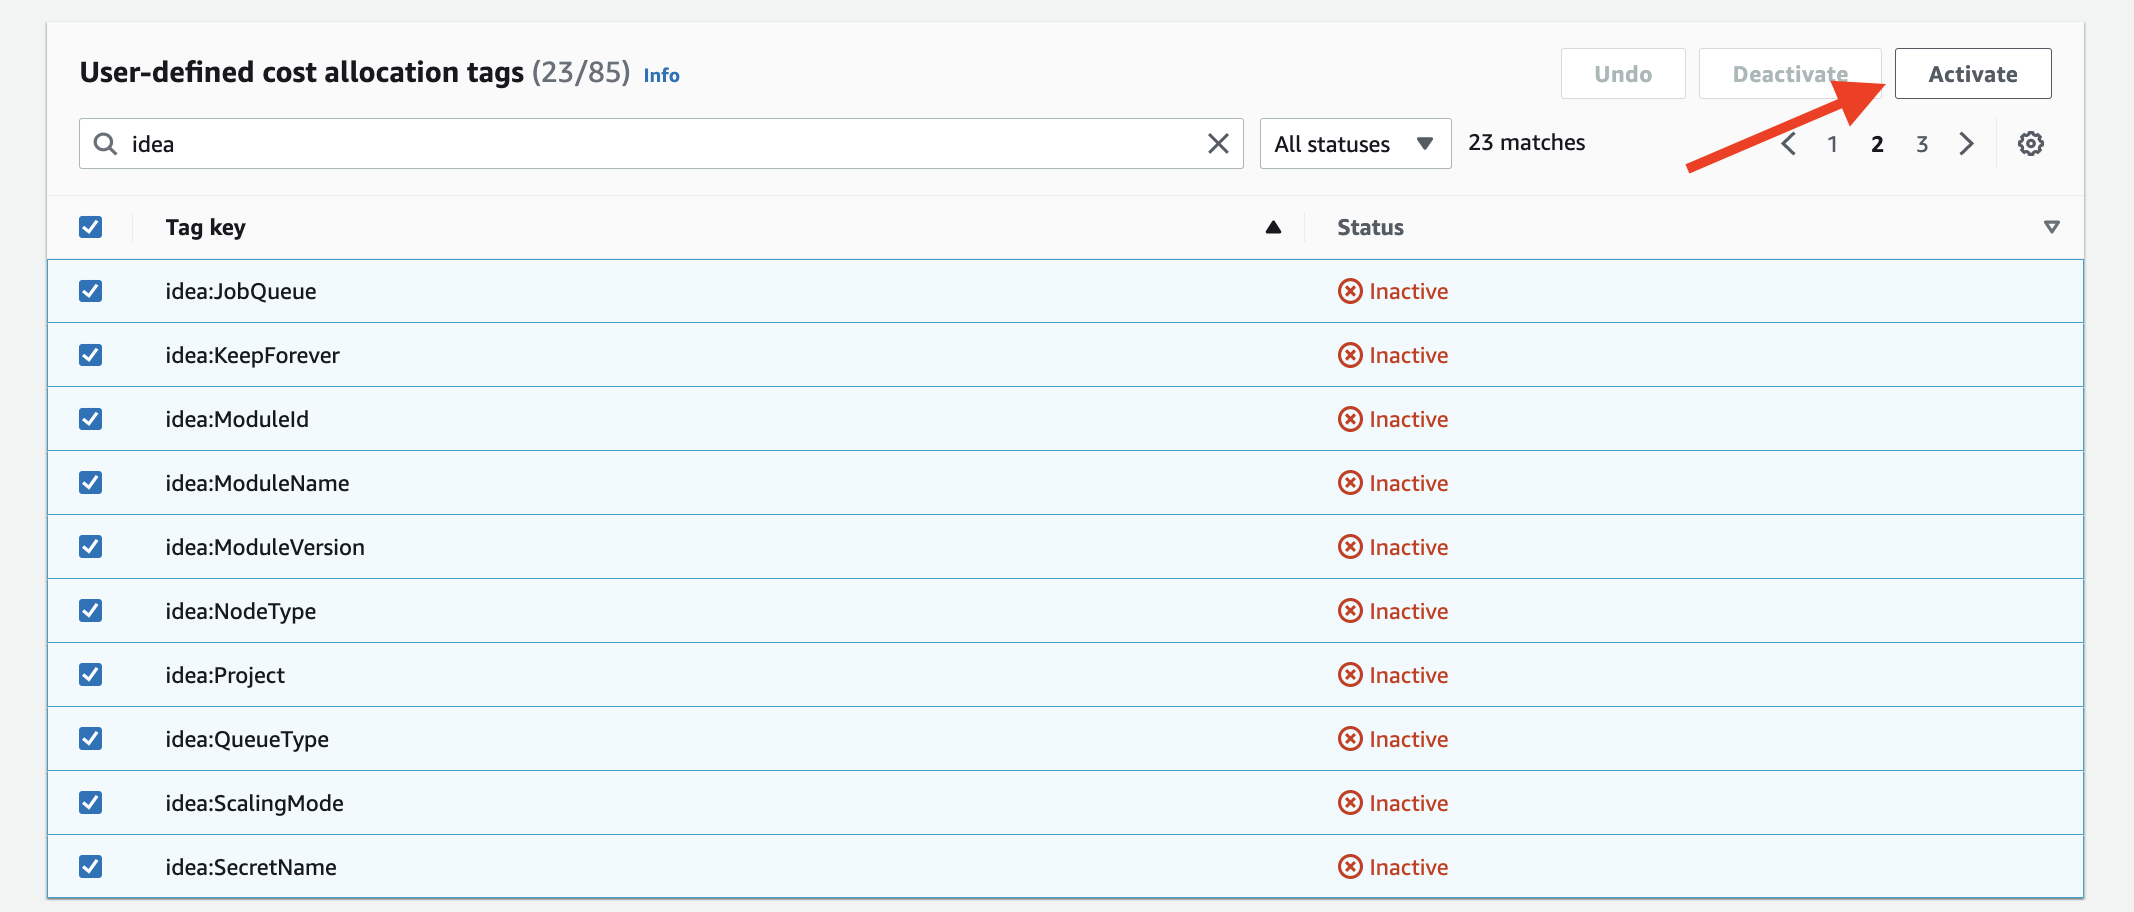2134x912 pixels.
Task: Go to next page with right chevron
Action: coord(1966,144)
